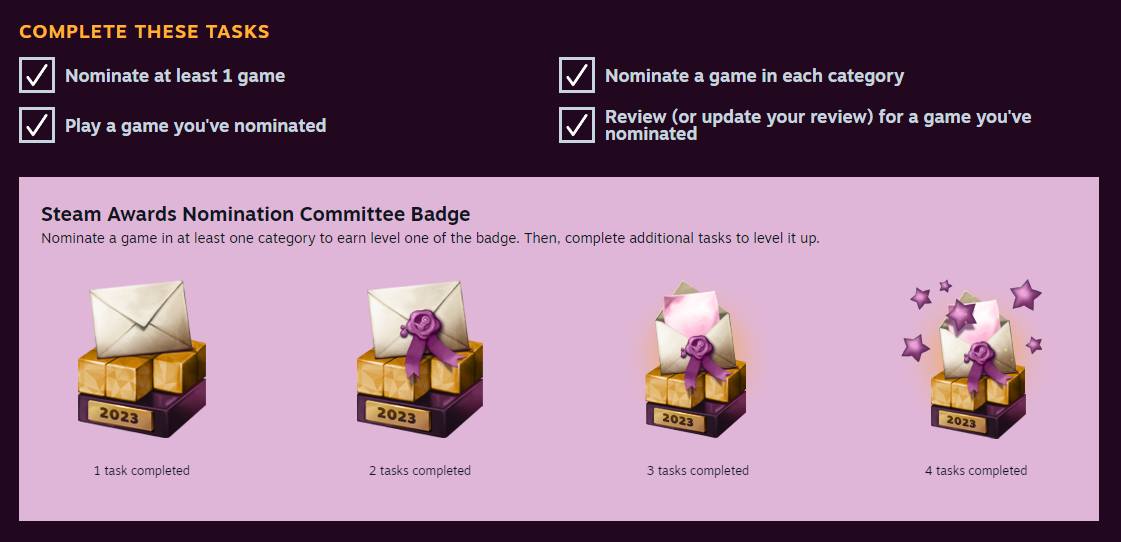The width and height of the screenshot is (1121, 542).
Task: Click the glowing open envelope badge for 3 tasks
Action: pos(697,362)
